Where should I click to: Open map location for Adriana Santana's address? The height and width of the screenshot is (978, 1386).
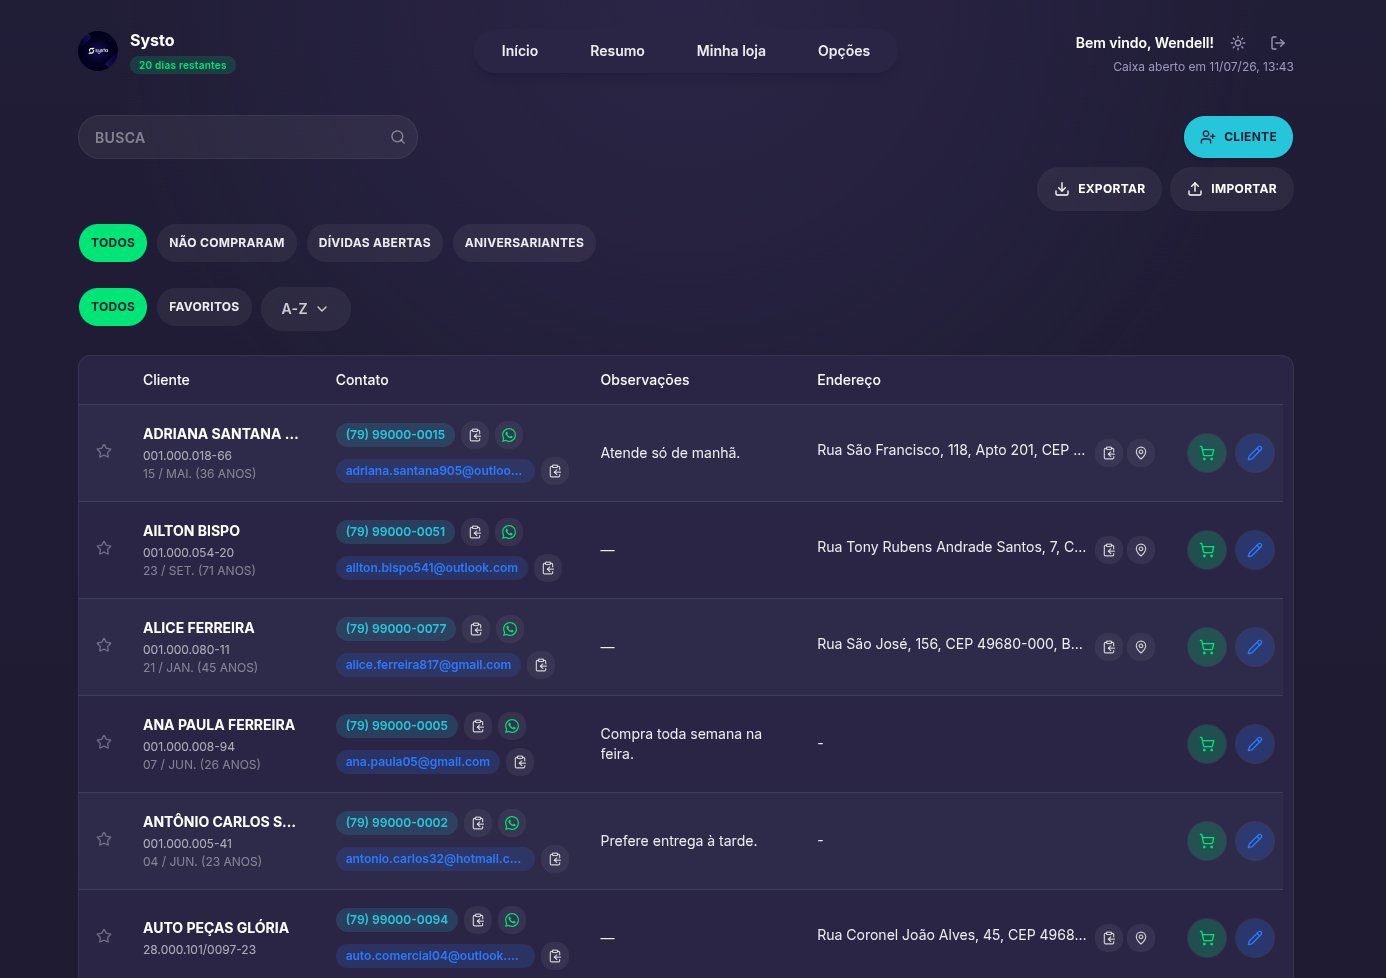[1141, 453]
